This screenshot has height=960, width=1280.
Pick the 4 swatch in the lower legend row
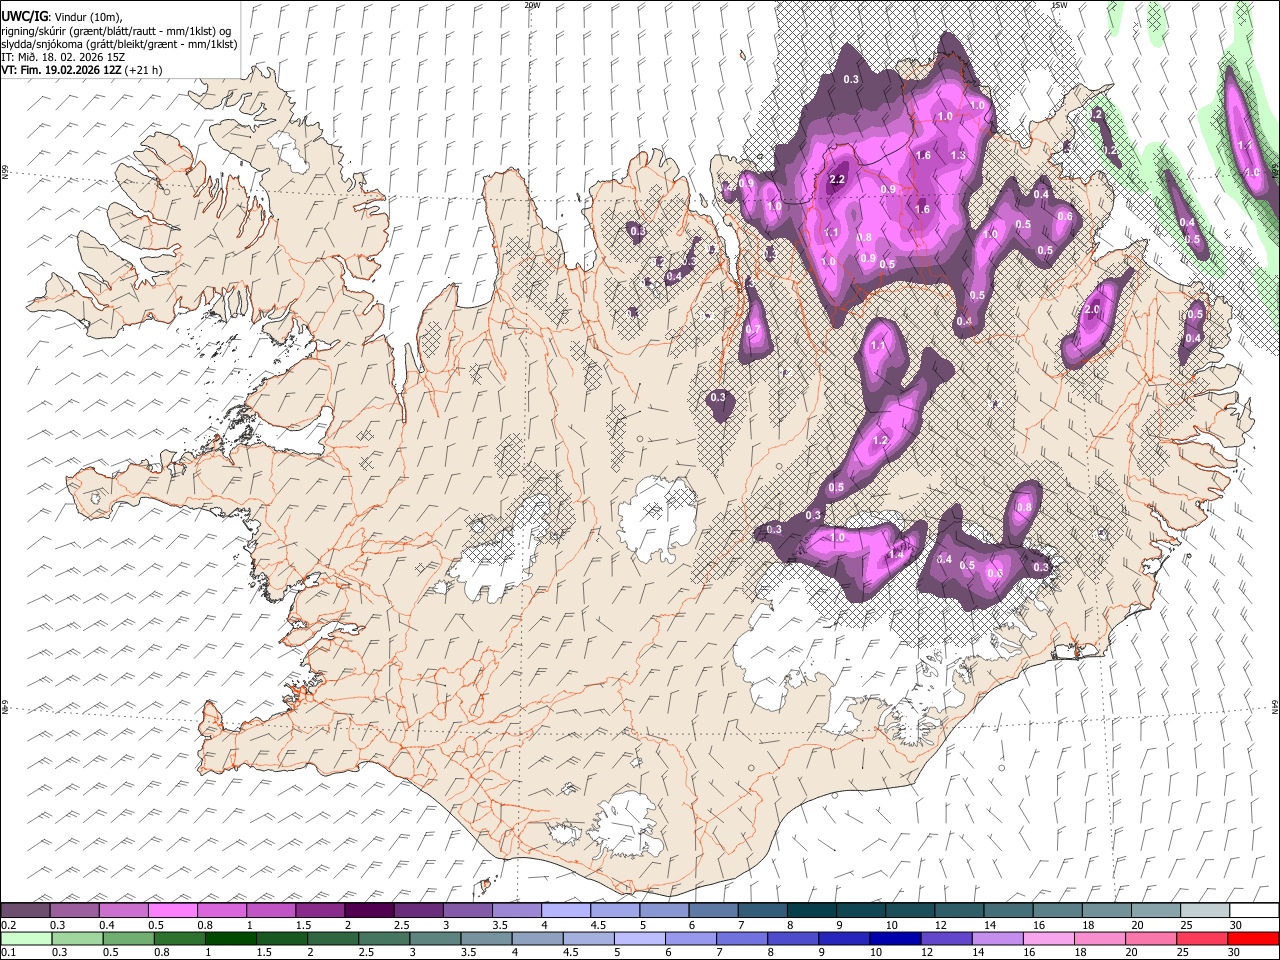536,938
